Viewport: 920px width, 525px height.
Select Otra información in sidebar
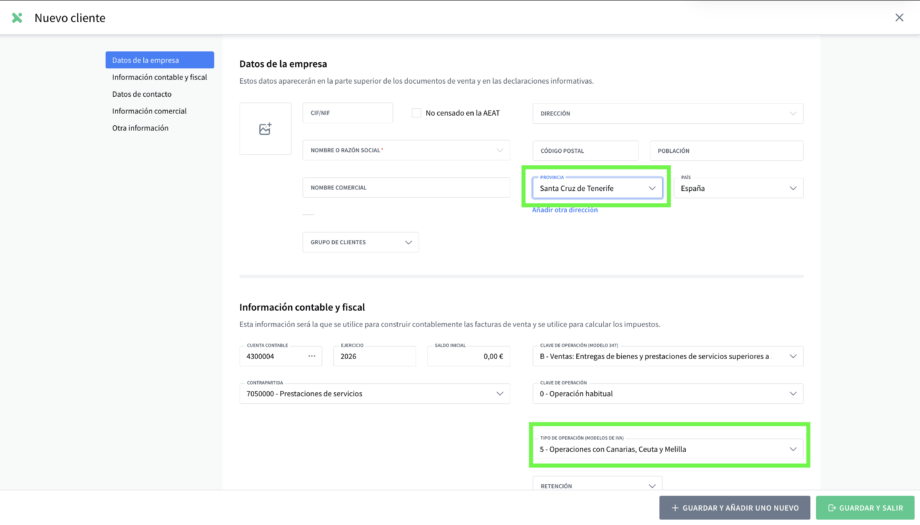tap(140, 128)
